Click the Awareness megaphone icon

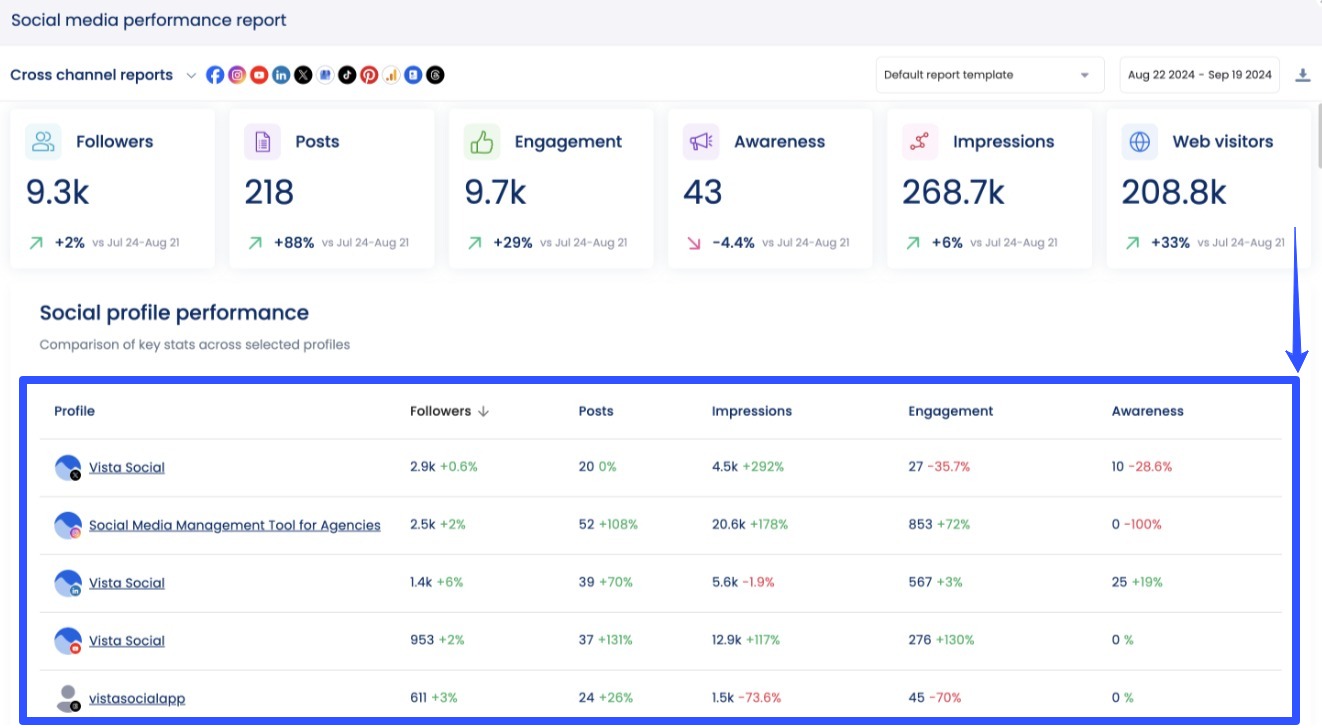pos(700,141)
